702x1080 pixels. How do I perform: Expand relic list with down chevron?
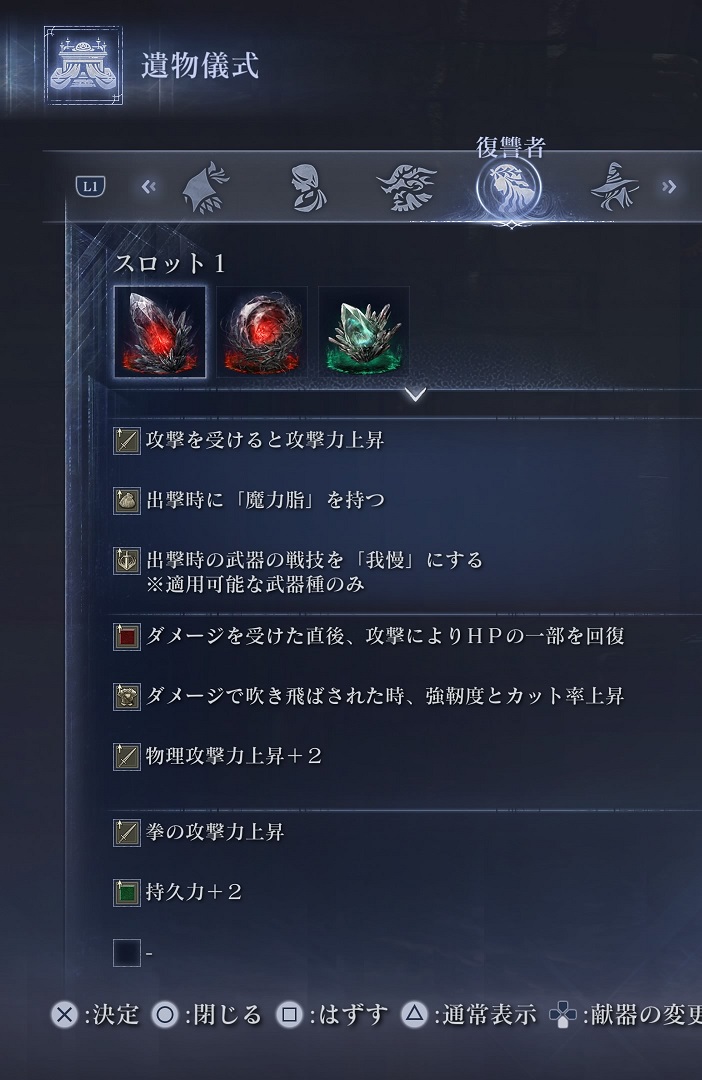(x=415, y=395)
